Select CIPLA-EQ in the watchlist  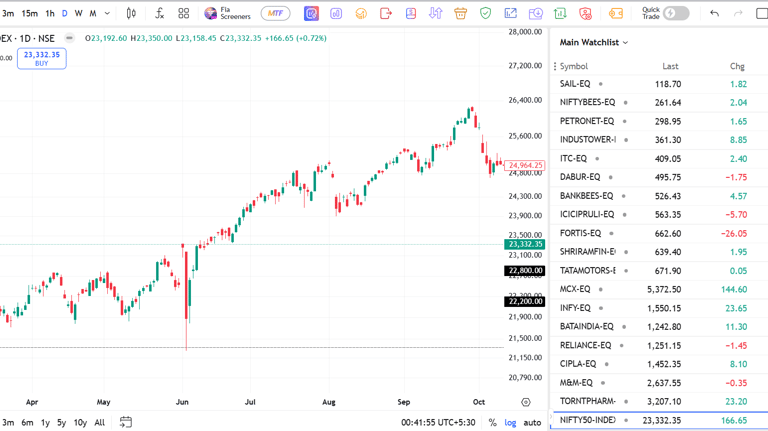659,364
